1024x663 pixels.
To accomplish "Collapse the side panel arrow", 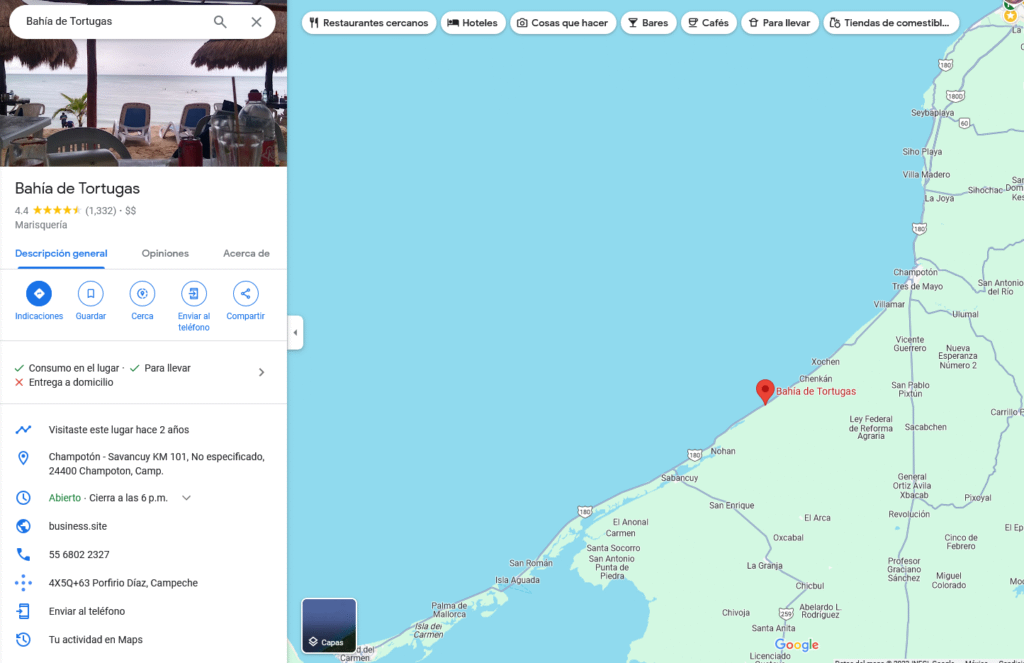I will [x=295, y=332].
